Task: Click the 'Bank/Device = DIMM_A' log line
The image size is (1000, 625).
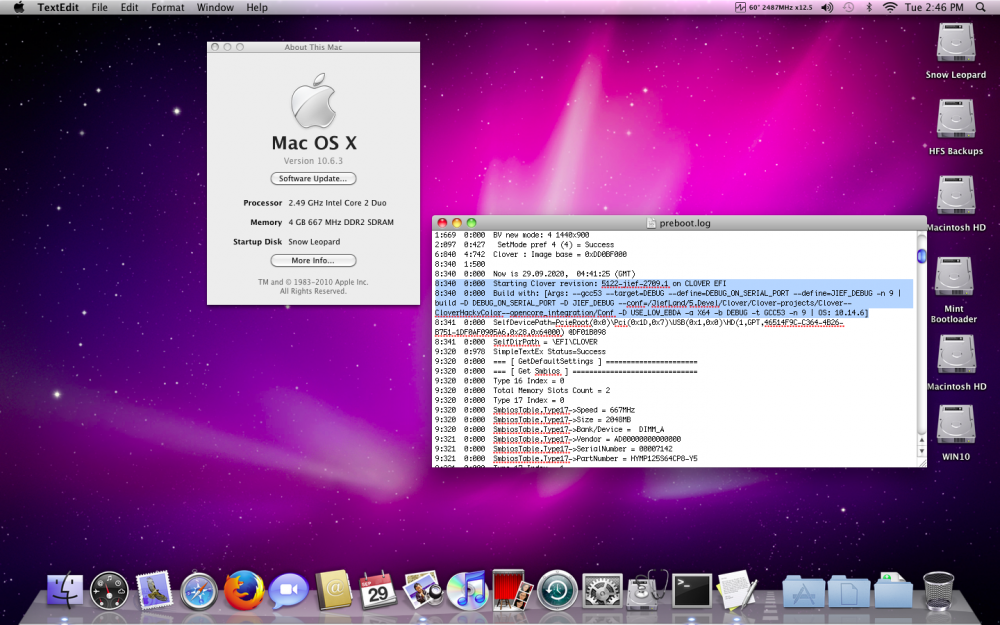Action: coord(549,429)
